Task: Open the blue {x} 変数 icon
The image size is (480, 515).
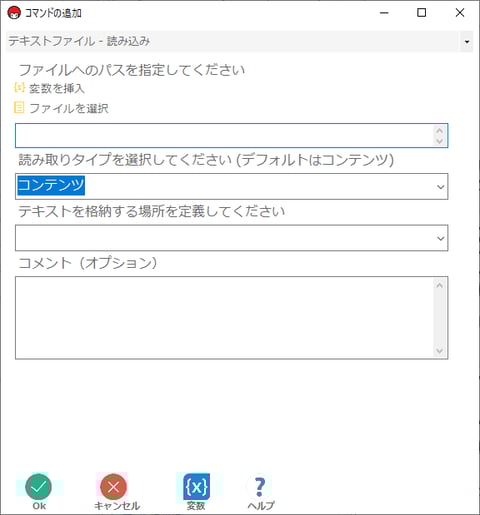Action: (197, 487)
